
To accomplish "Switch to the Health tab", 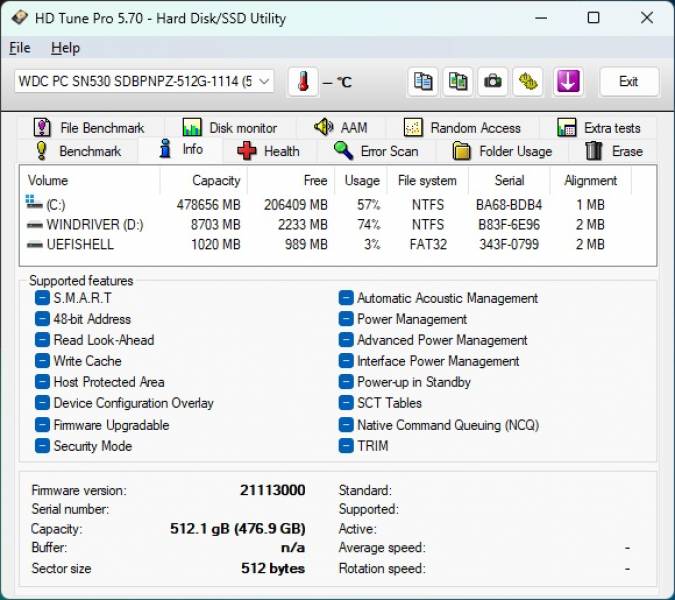I will point(269,151).
